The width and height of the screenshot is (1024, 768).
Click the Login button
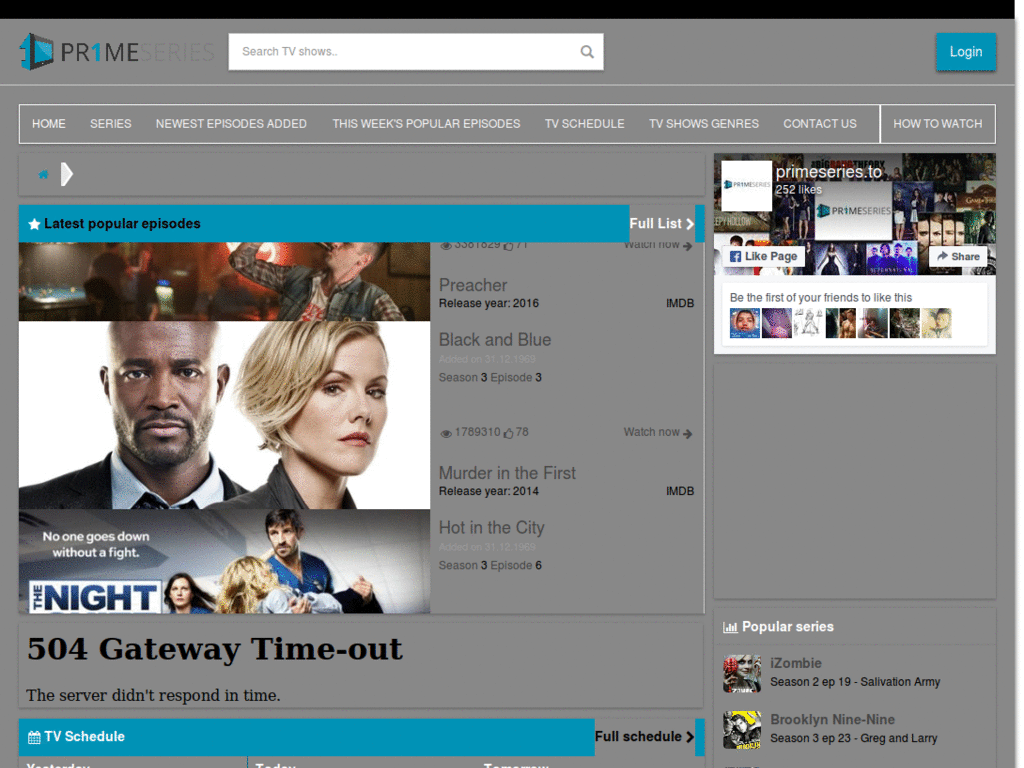coord(965,52)
